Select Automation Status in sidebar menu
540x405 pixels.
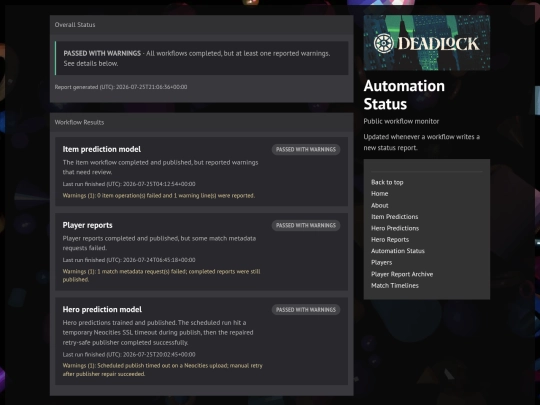398,251
